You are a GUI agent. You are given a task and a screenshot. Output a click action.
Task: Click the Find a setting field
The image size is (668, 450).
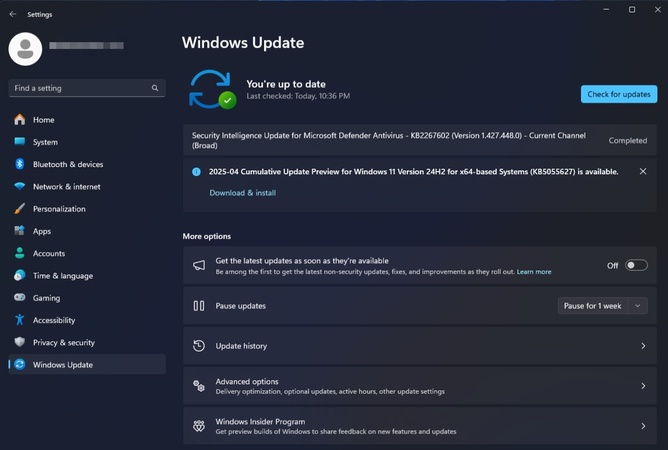tap(87, 88)
